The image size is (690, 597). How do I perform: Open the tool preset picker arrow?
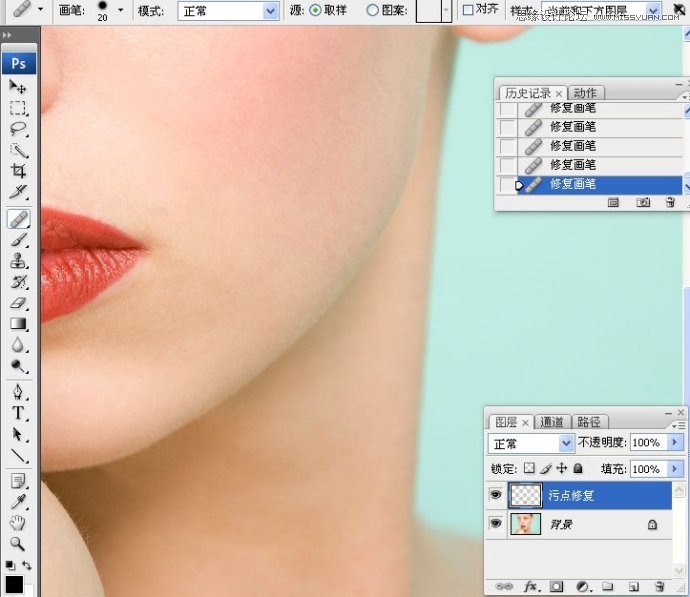(40, 9)
